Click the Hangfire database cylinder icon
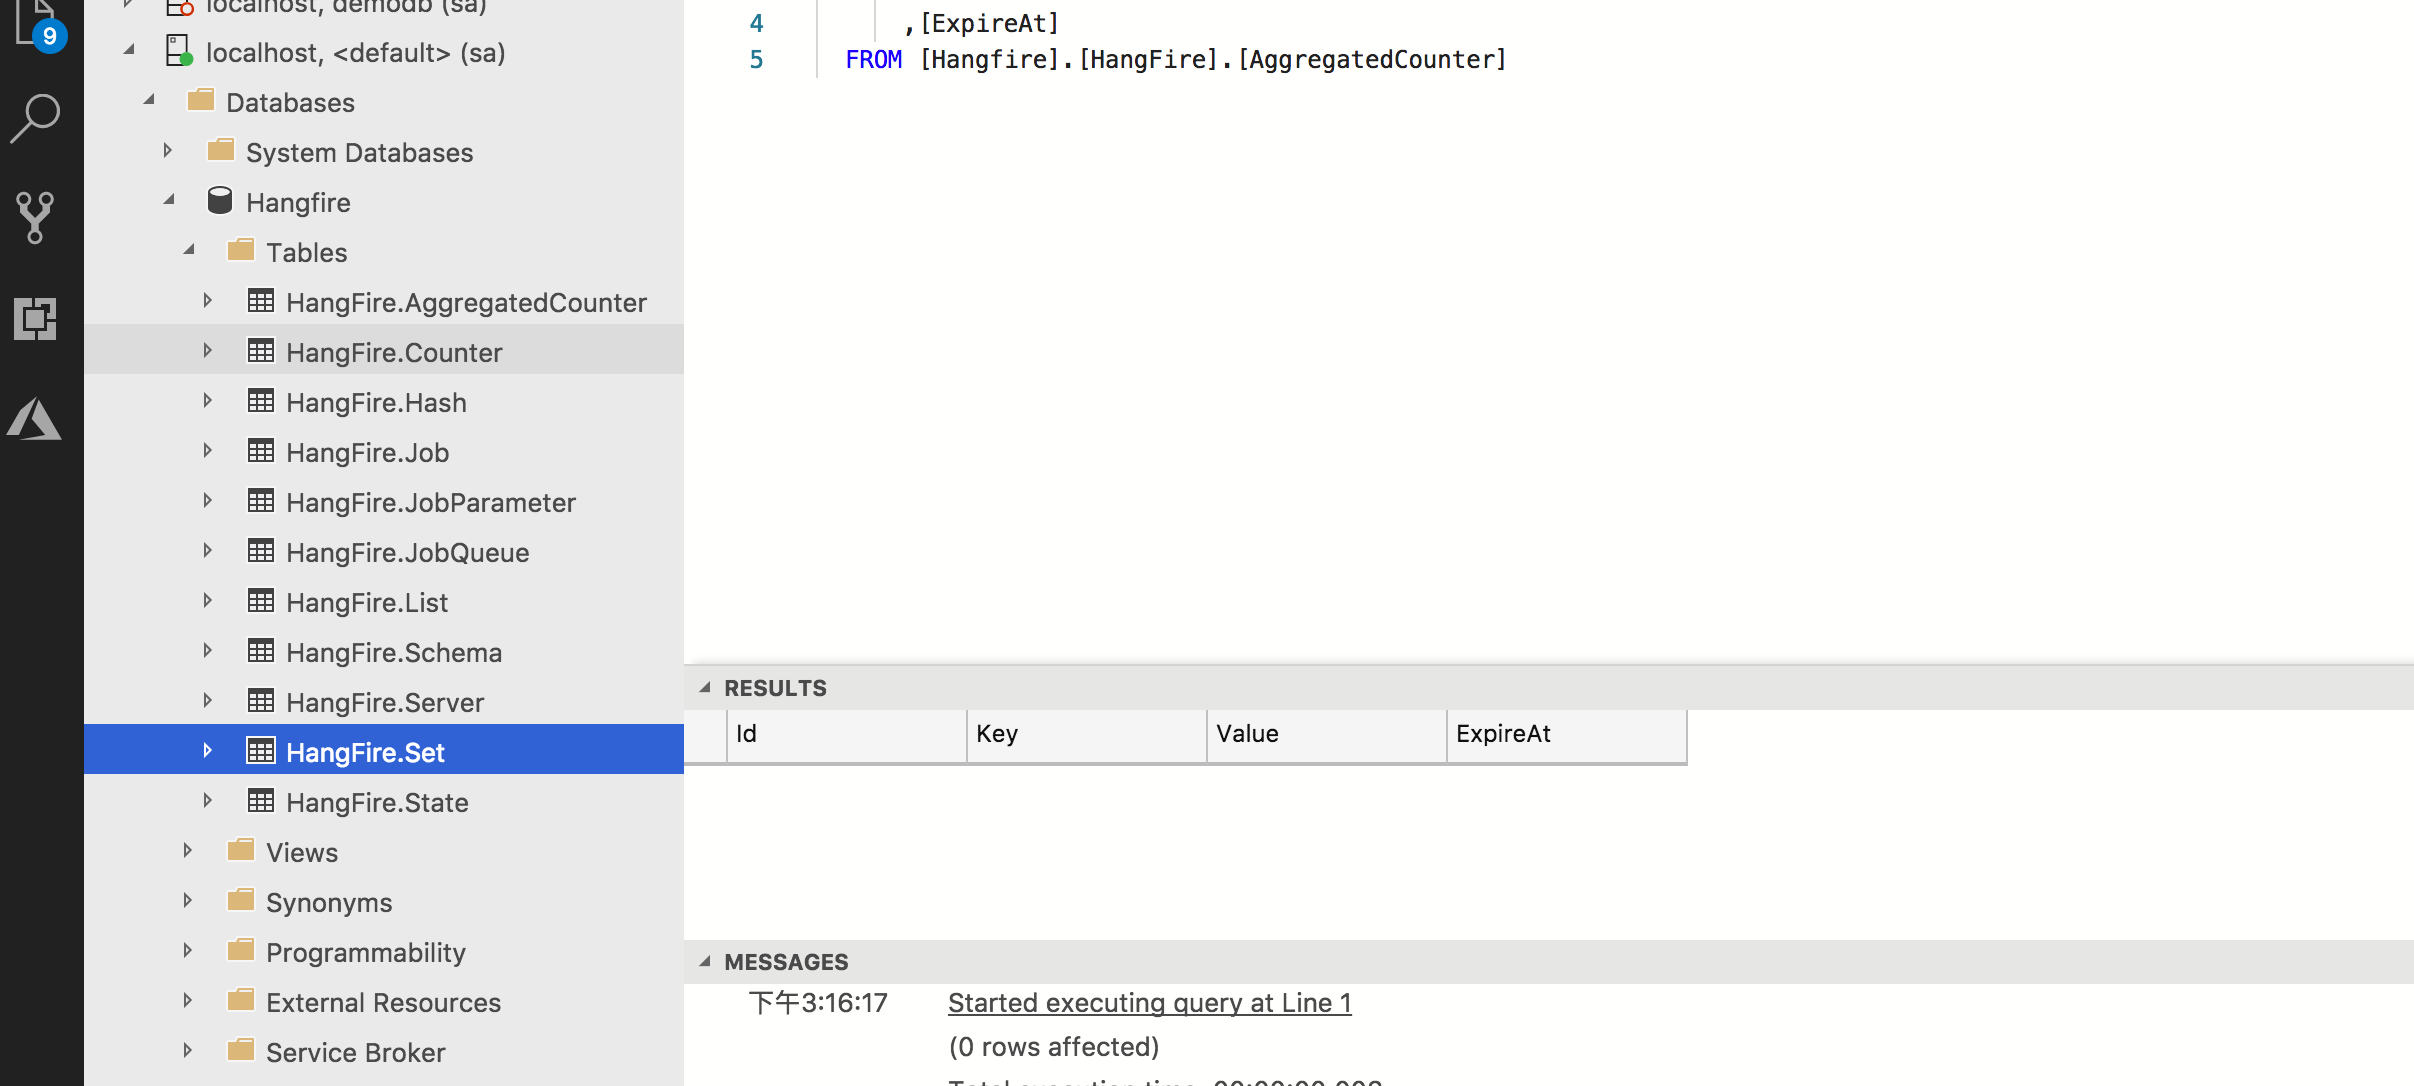 (x=220, y=200)
